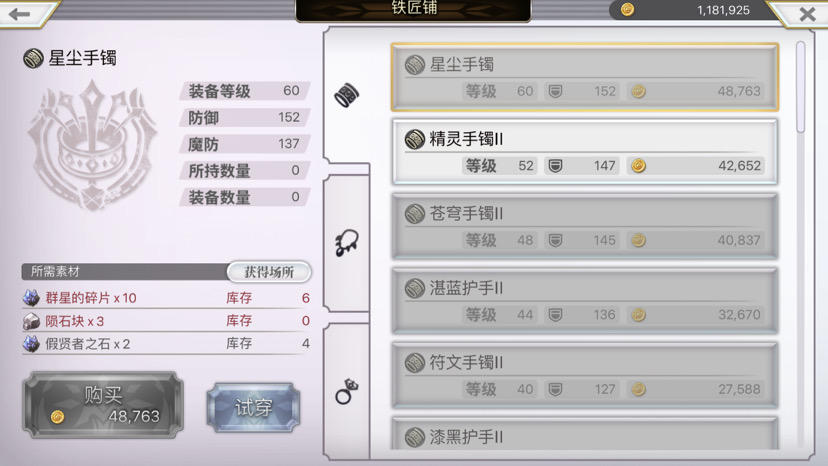Close the blacksmith shop window
828x466 pixels.
coord(807,14)
